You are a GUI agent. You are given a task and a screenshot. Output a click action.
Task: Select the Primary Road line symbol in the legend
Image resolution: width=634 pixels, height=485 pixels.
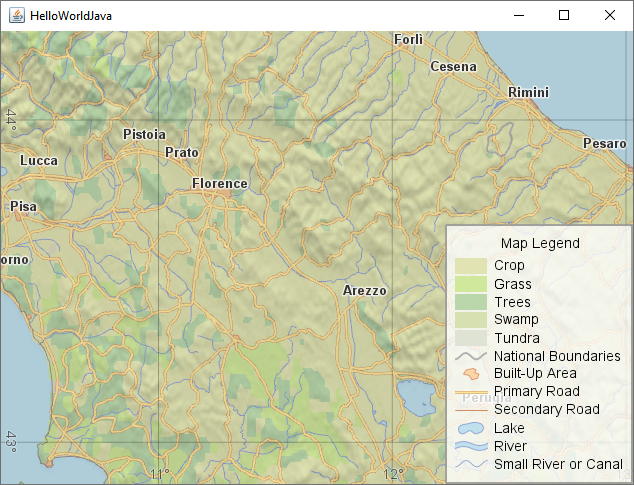(470, 391)
